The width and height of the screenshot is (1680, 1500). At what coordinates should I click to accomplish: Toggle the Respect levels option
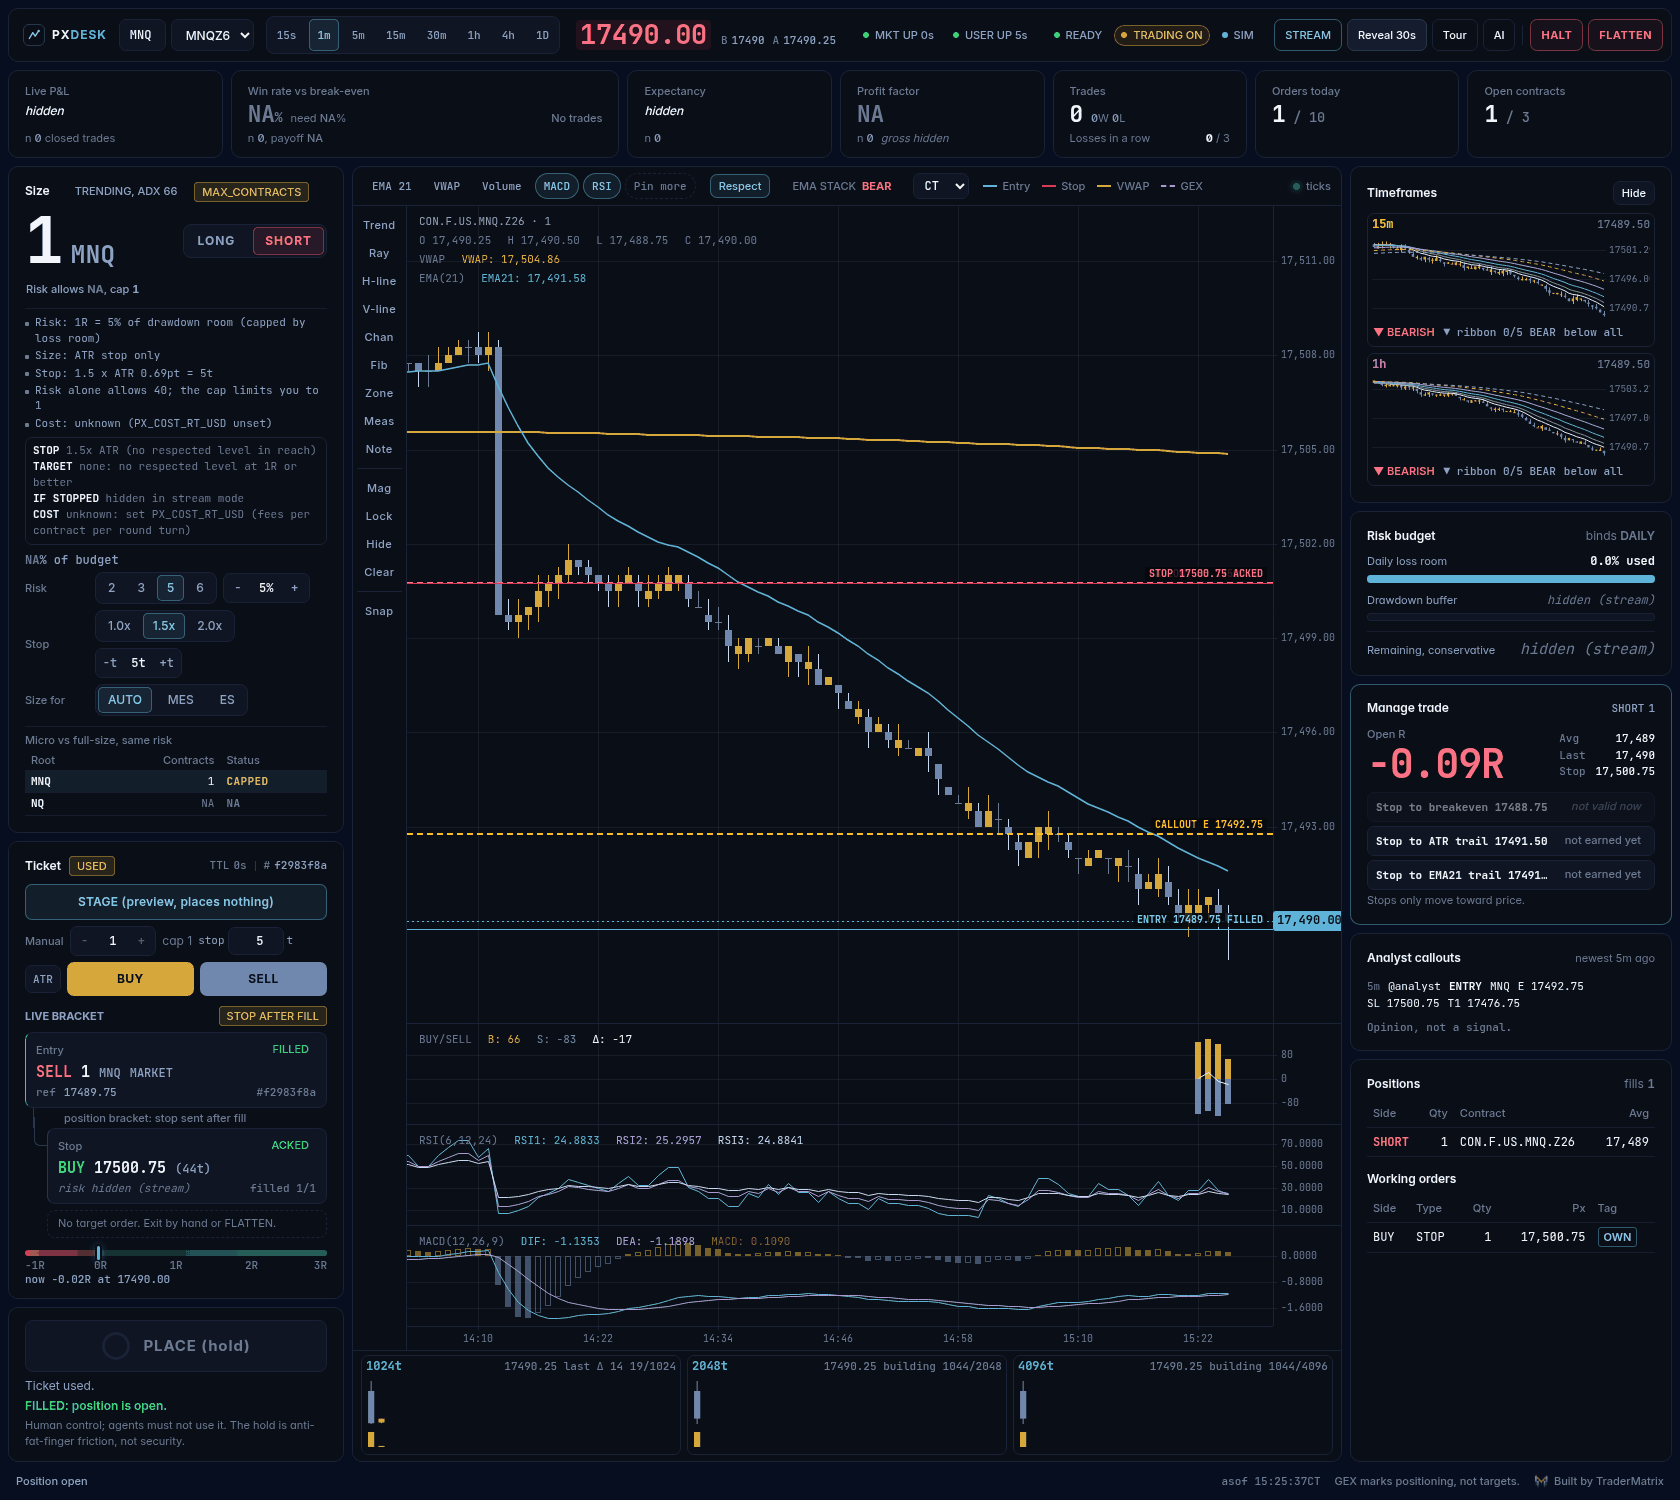tap(740, 186)
